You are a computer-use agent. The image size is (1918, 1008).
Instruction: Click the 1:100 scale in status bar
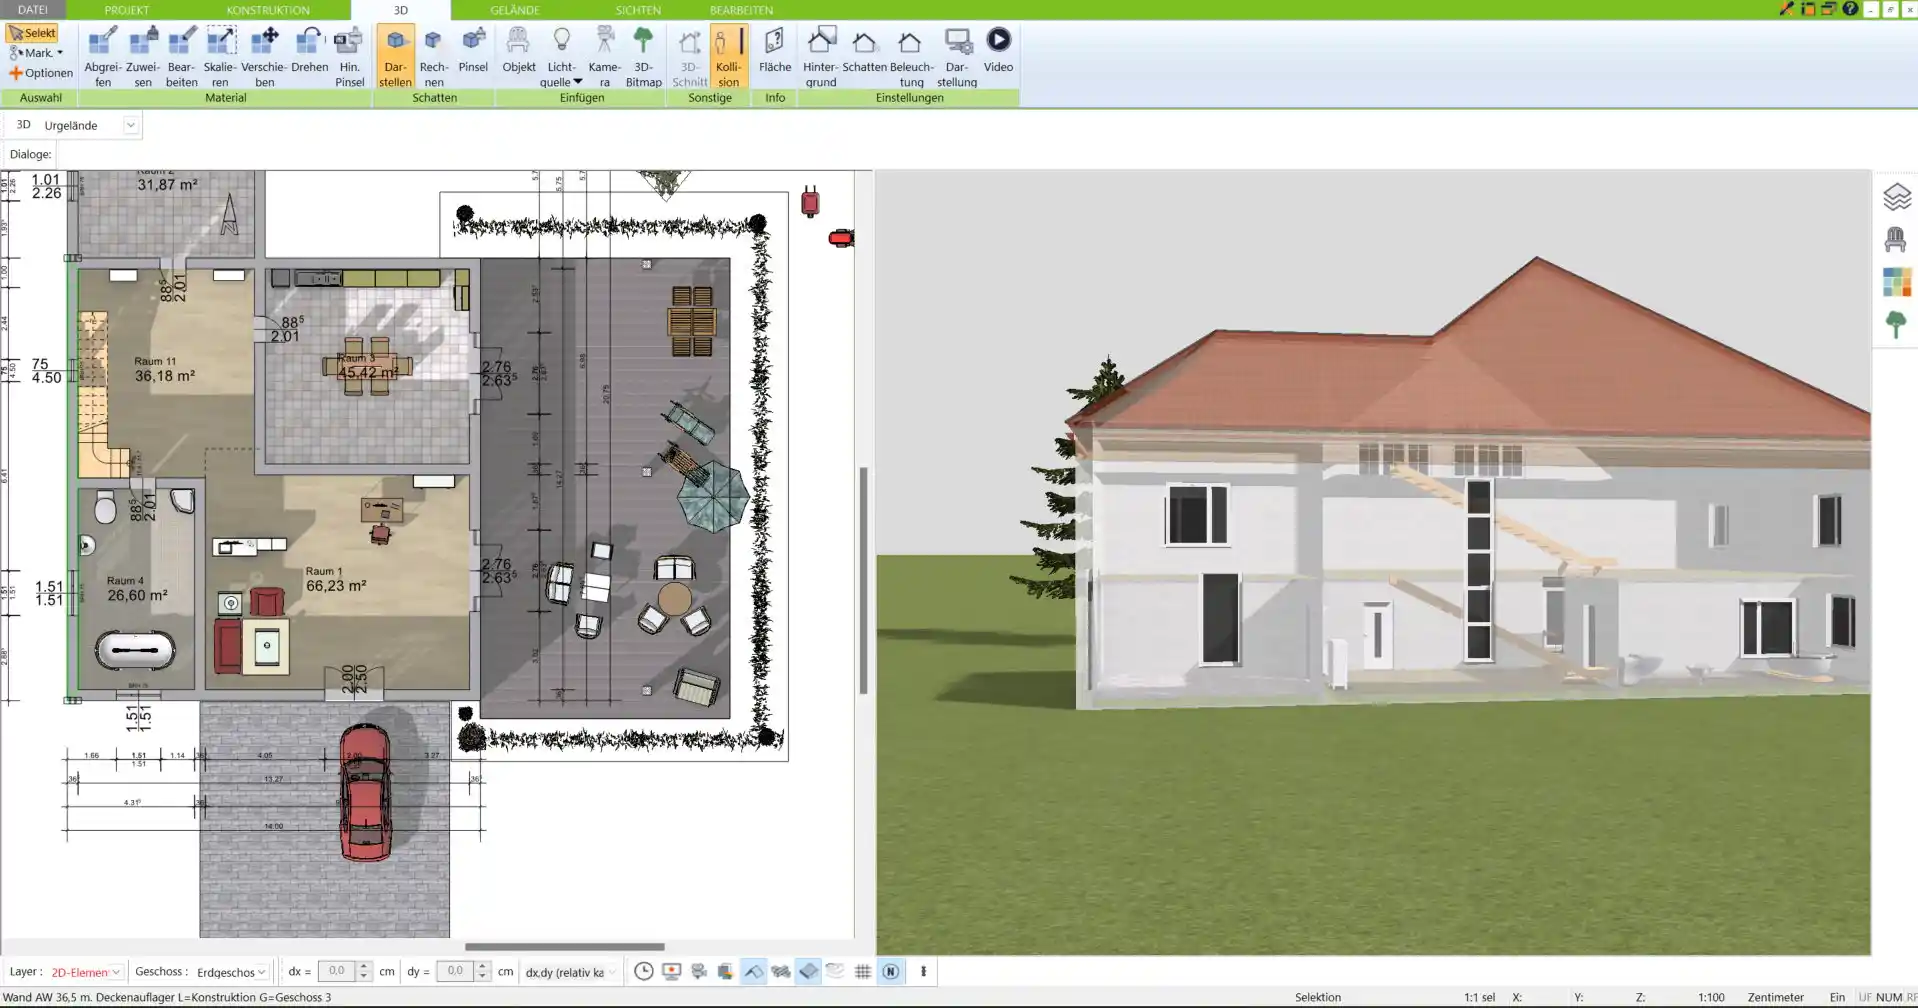click(x=1710, y=997)
